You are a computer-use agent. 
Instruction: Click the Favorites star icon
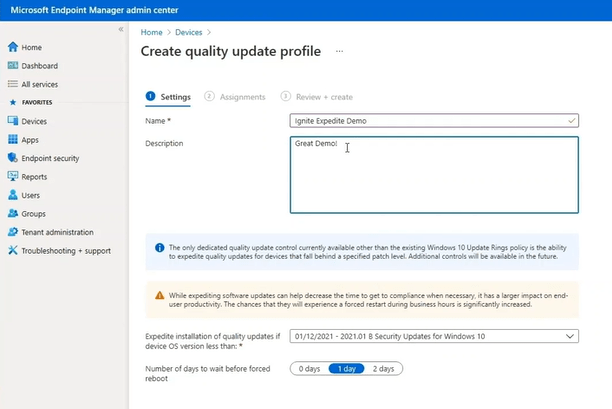click(13, 102)
